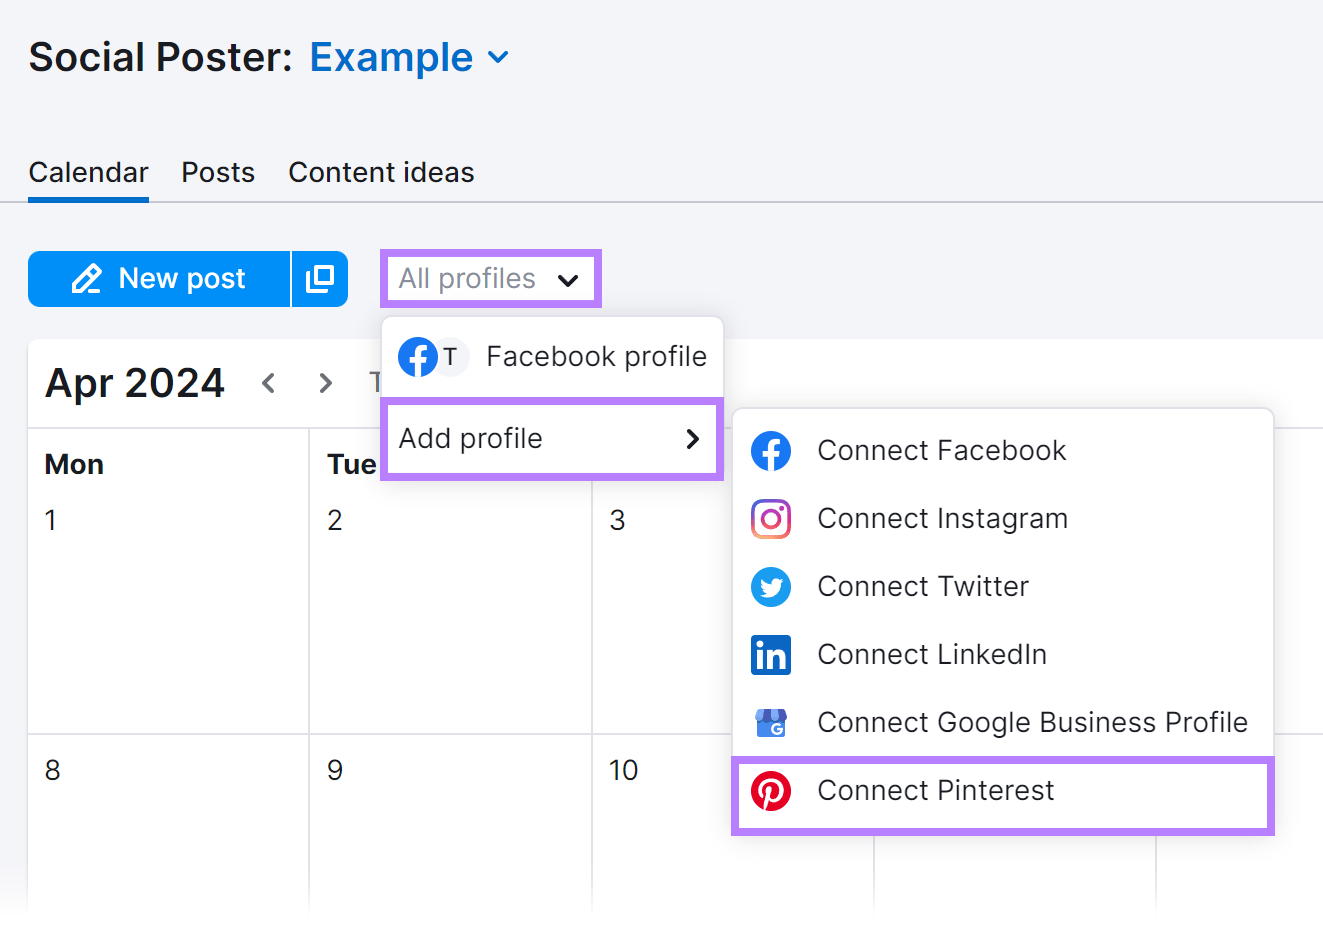Choose Connect LinkedIn in the connect menu

pyautogui.click(x=931, y=655)
